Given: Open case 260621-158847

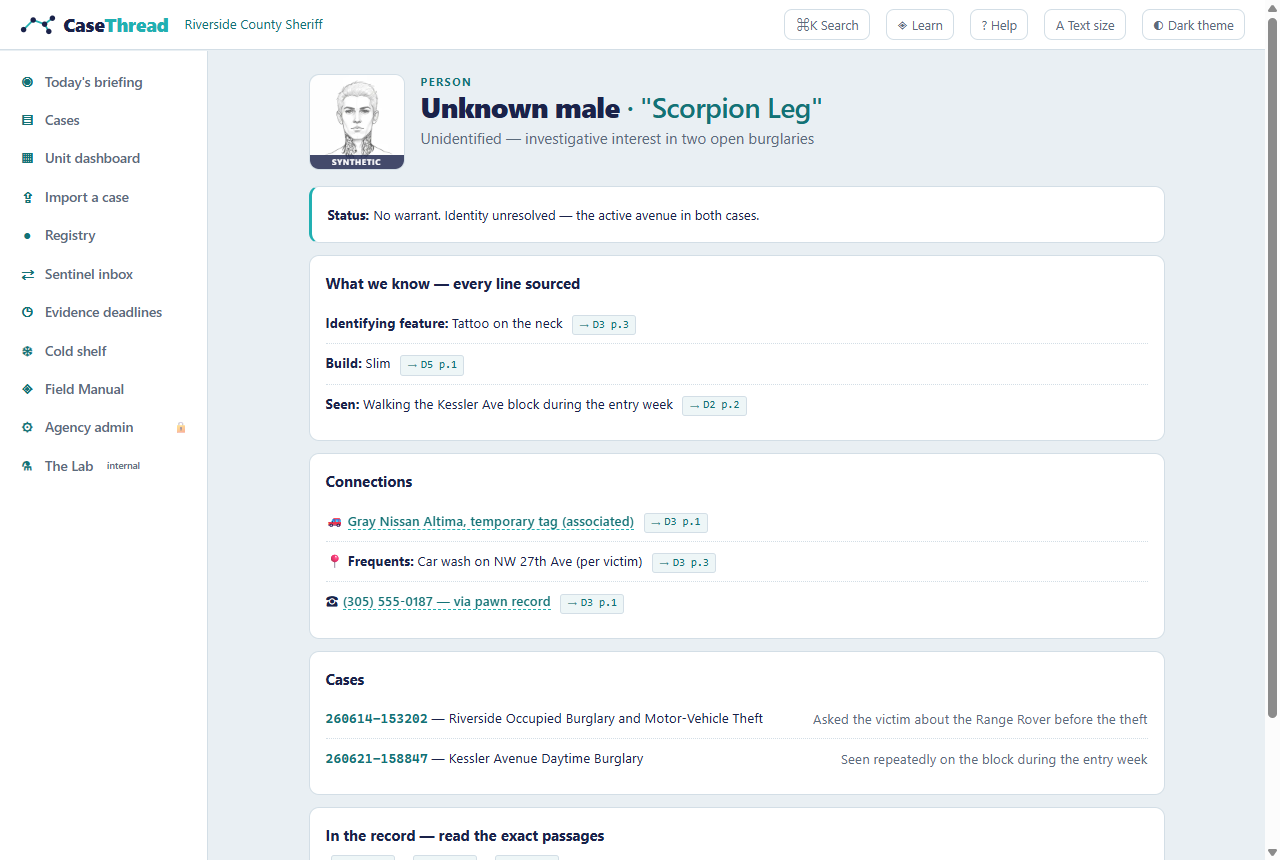Looking at the screenshot, I should [377, 759].
